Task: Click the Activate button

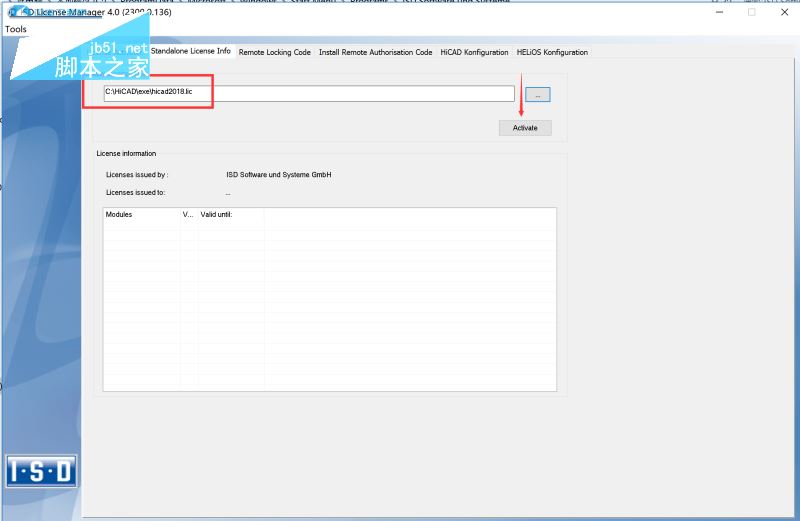Action: pos(525,128)
